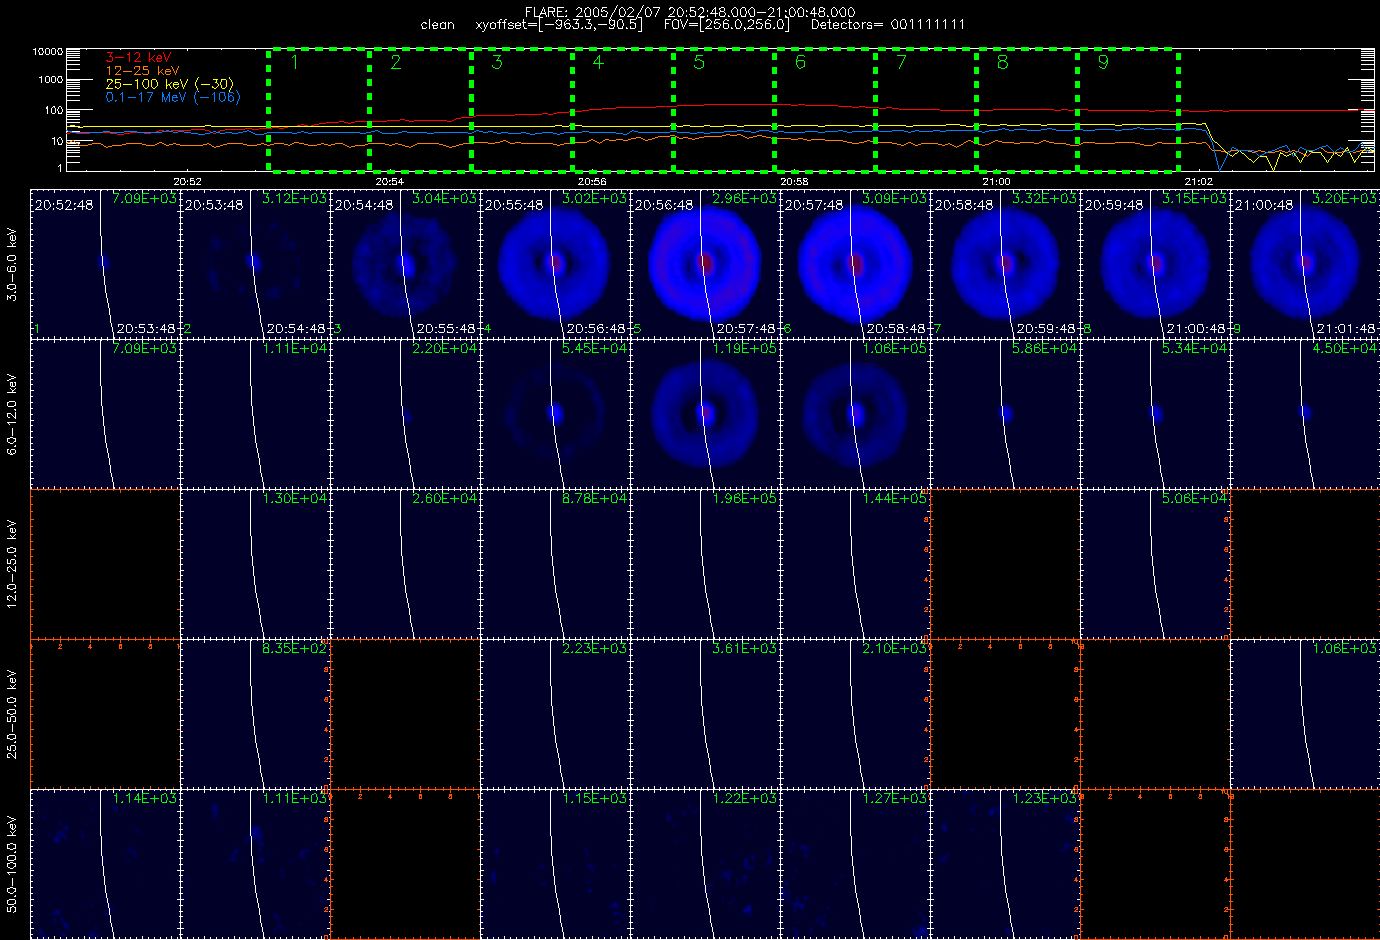Screen dimensions: 1380x940
Task: Select interval 6 marker in the light curve
Action: 800,63
